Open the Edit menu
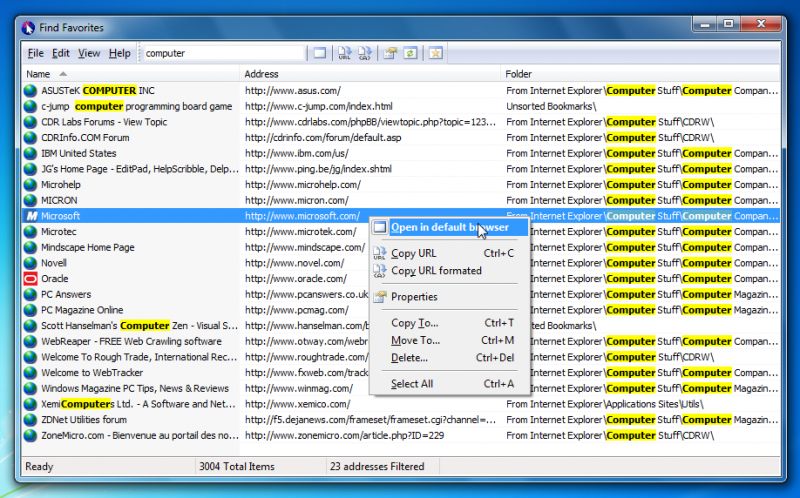The width and height of the screenshot is (800, 498). [60, 53]
